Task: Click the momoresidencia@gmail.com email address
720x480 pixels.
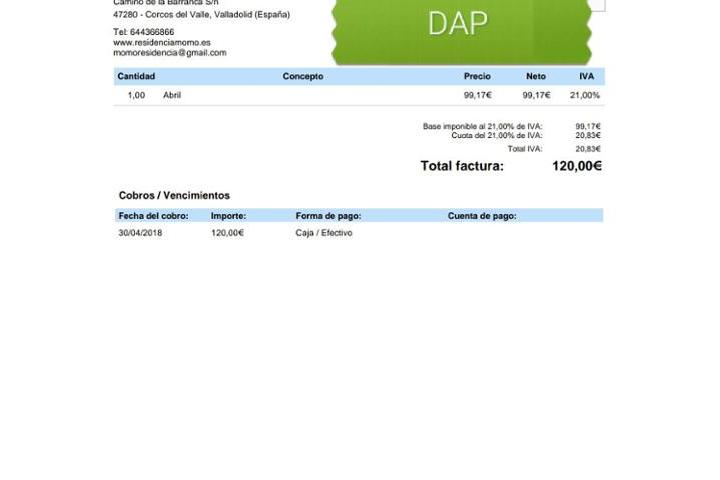Action: click(169, 53)
